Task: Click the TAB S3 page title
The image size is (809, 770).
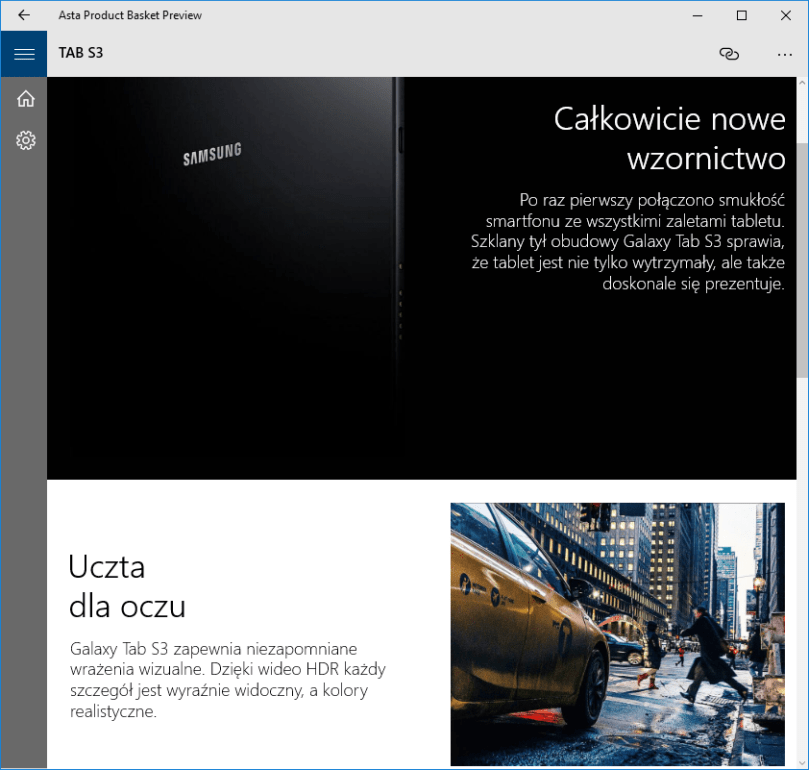Action: coord(81,54)
